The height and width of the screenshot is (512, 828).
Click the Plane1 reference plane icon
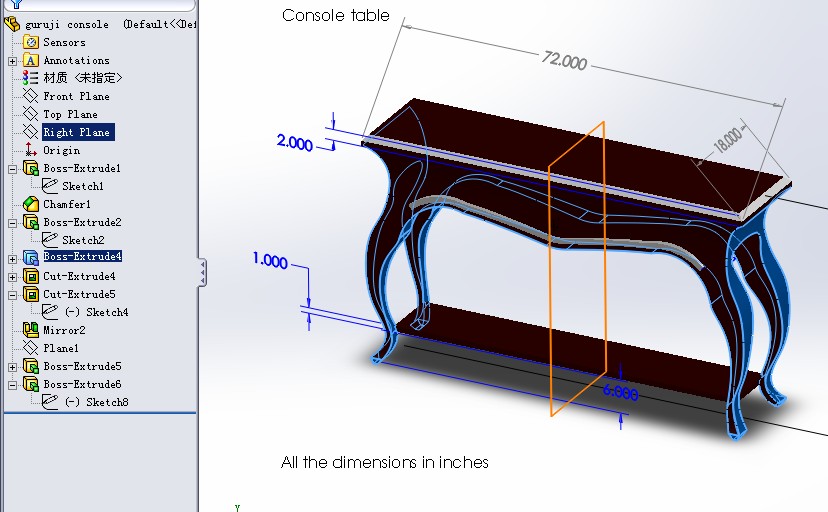(31, 348)
